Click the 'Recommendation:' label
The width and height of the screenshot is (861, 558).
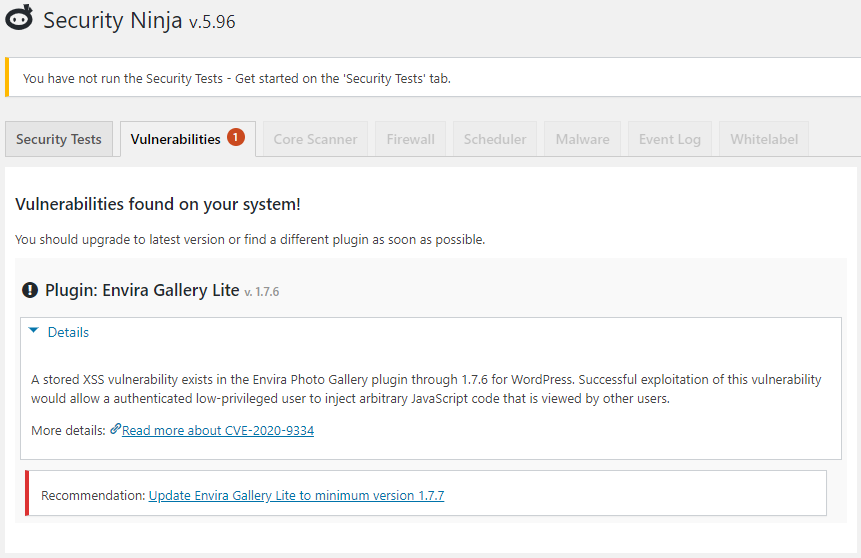pos(93,495)
